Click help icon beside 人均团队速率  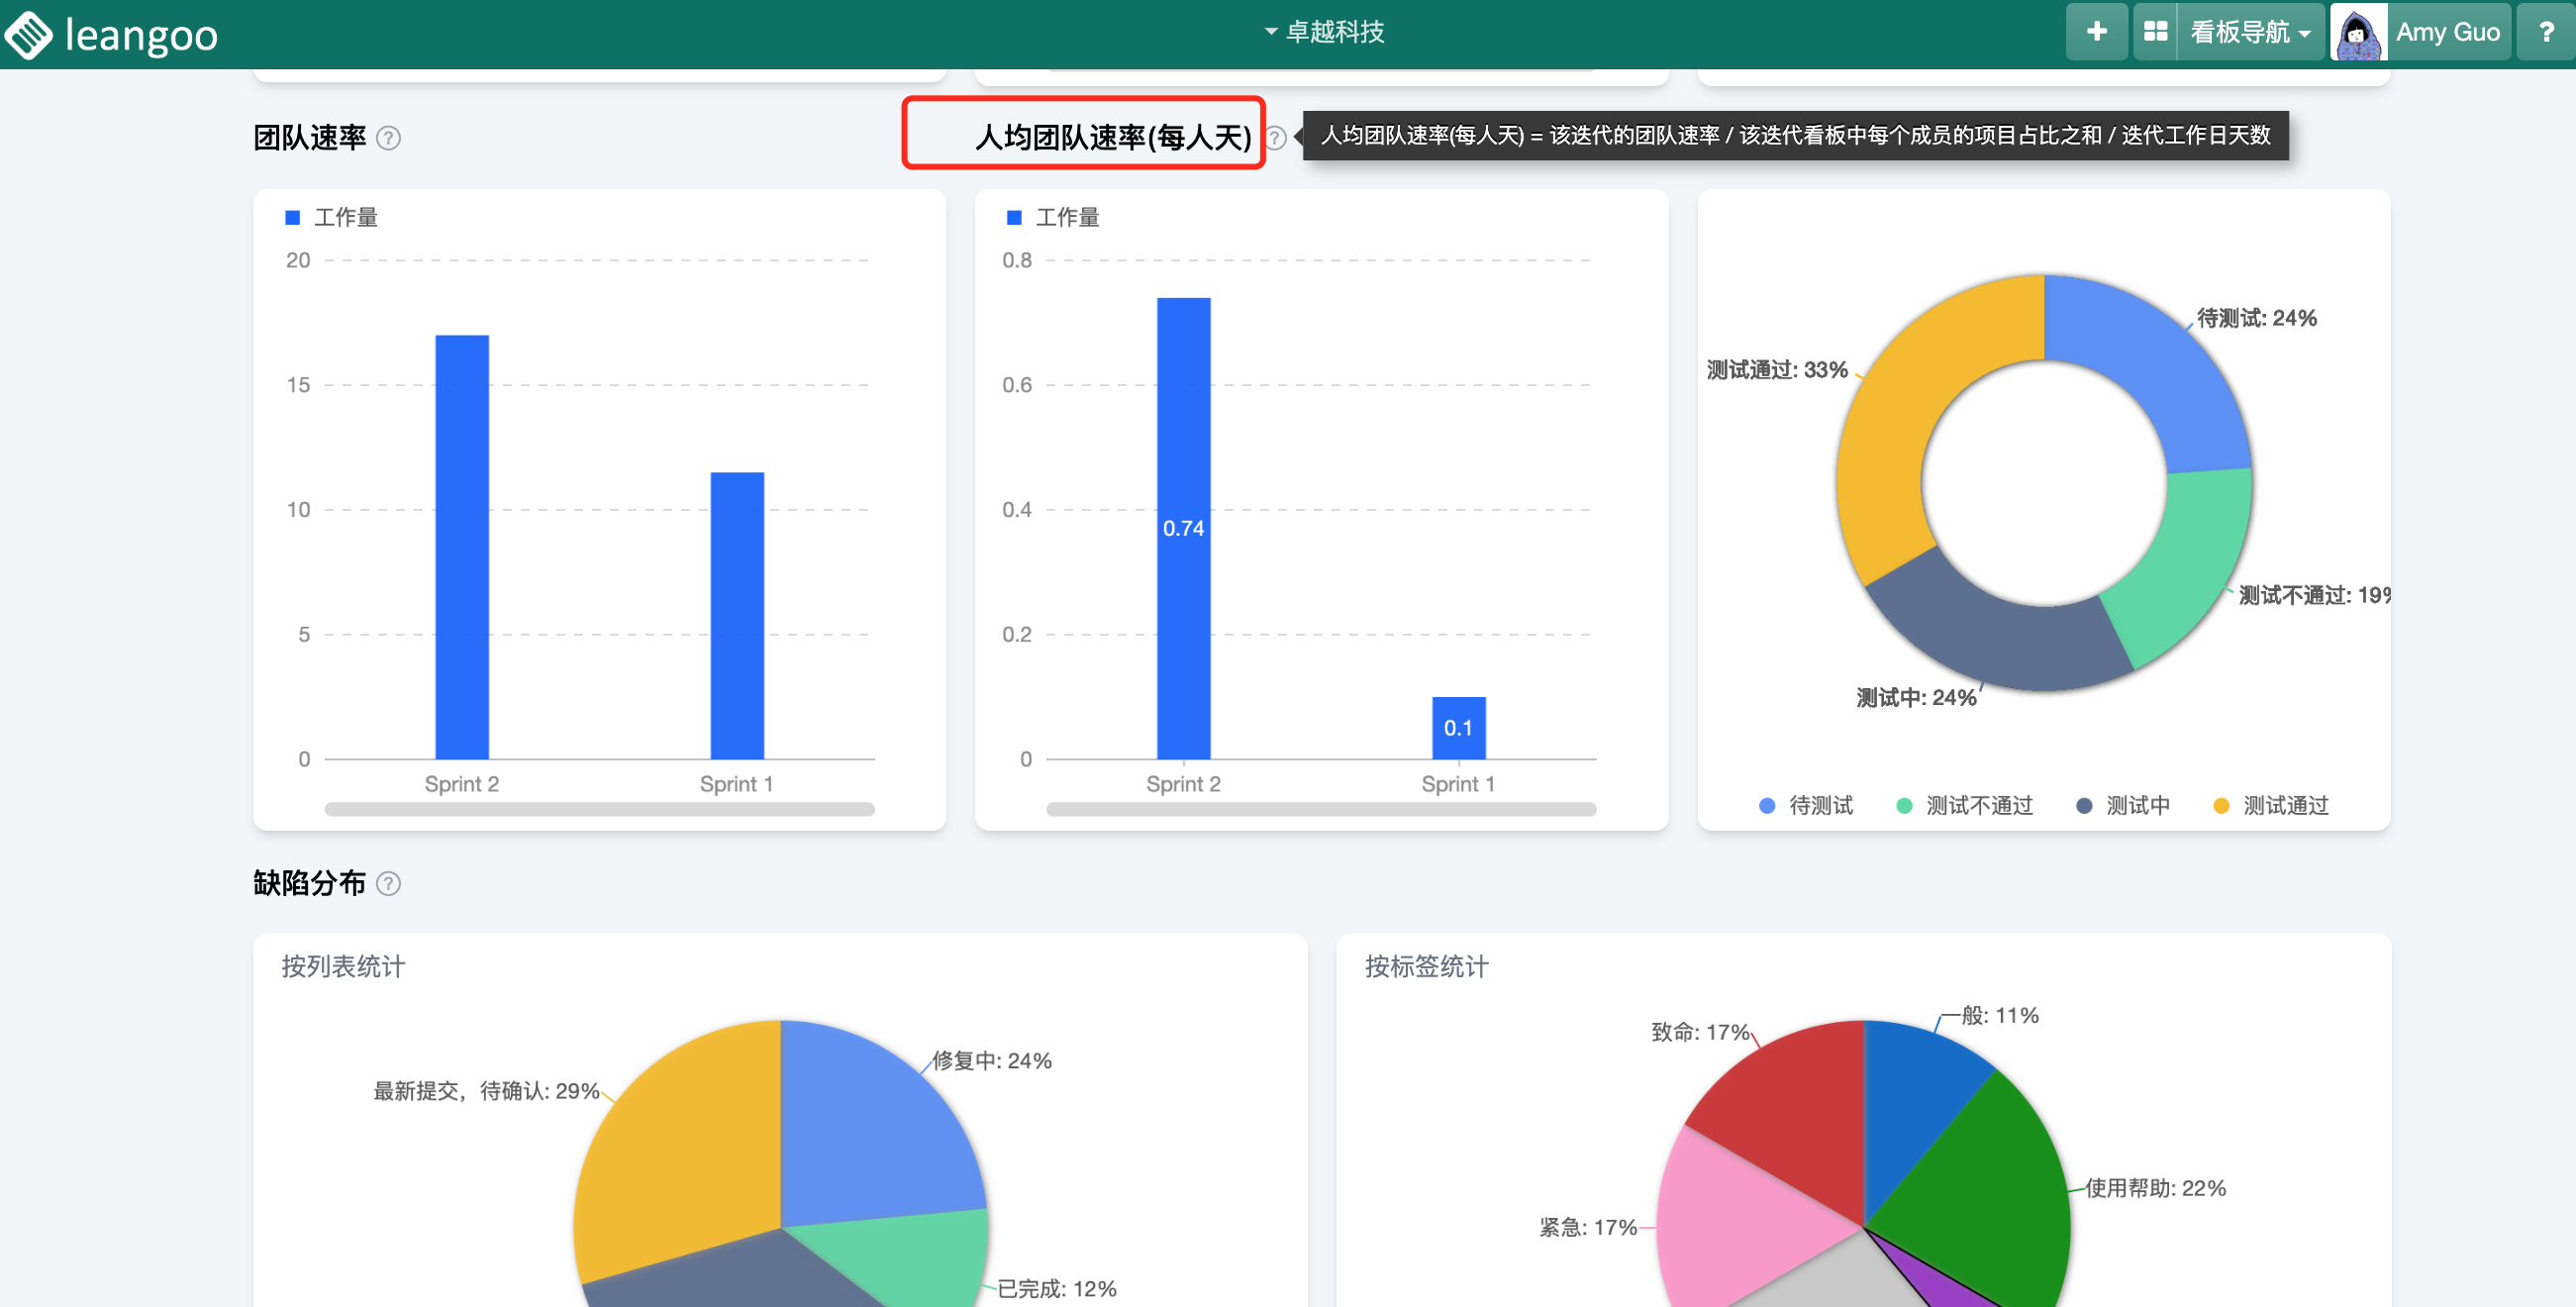point(1276,138)
